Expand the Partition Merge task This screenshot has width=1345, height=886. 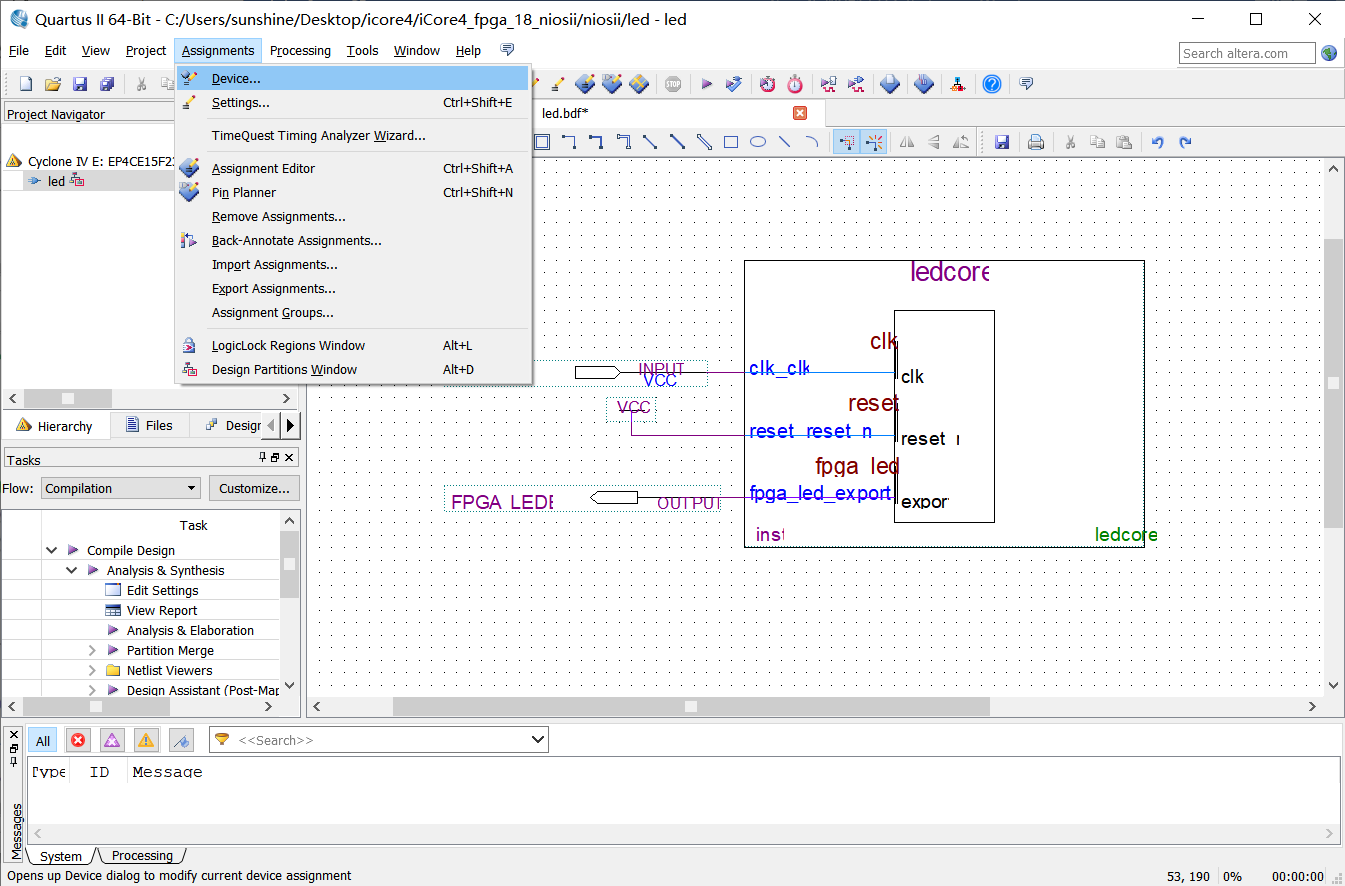click(x=92, y=650)
